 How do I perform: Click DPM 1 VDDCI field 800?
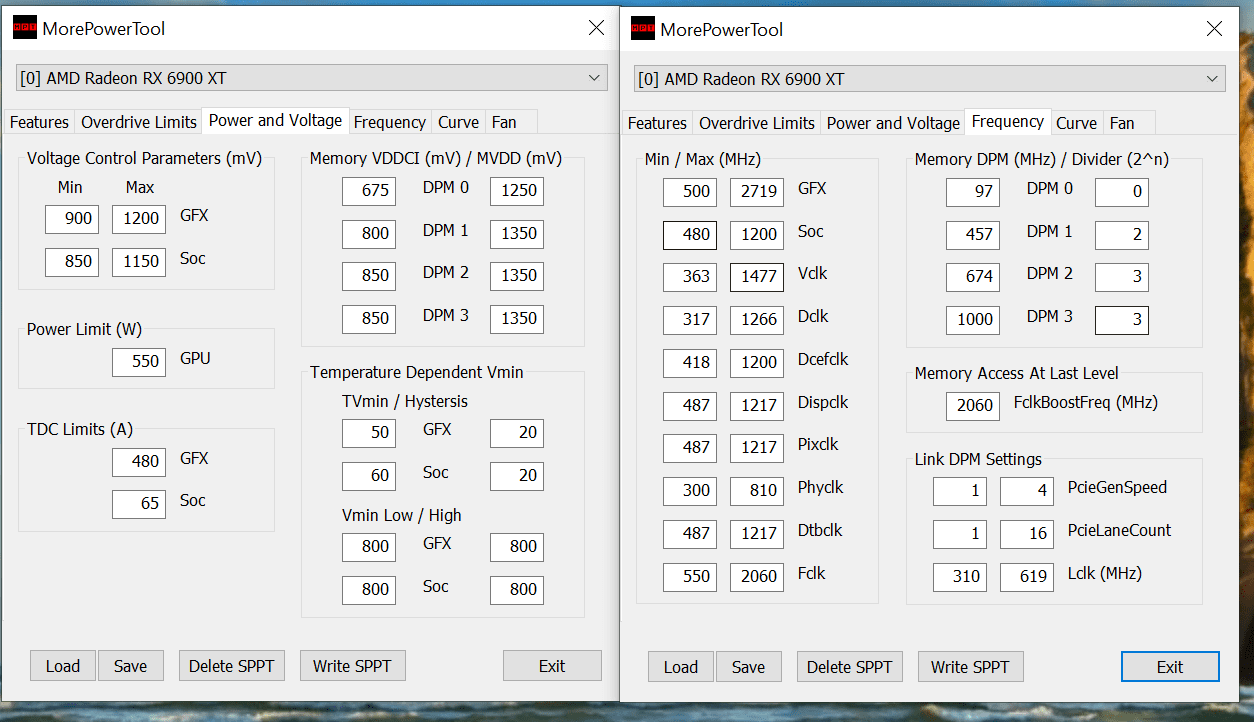point(369,234)
